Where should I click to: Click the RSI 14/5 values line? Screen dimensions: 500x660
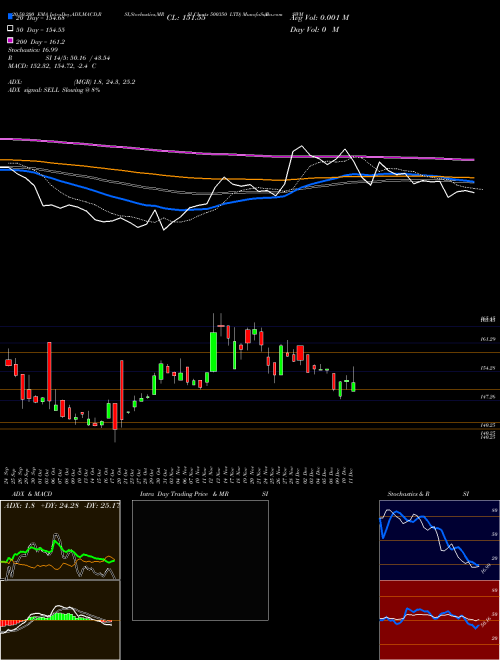[x=59, y=58]
